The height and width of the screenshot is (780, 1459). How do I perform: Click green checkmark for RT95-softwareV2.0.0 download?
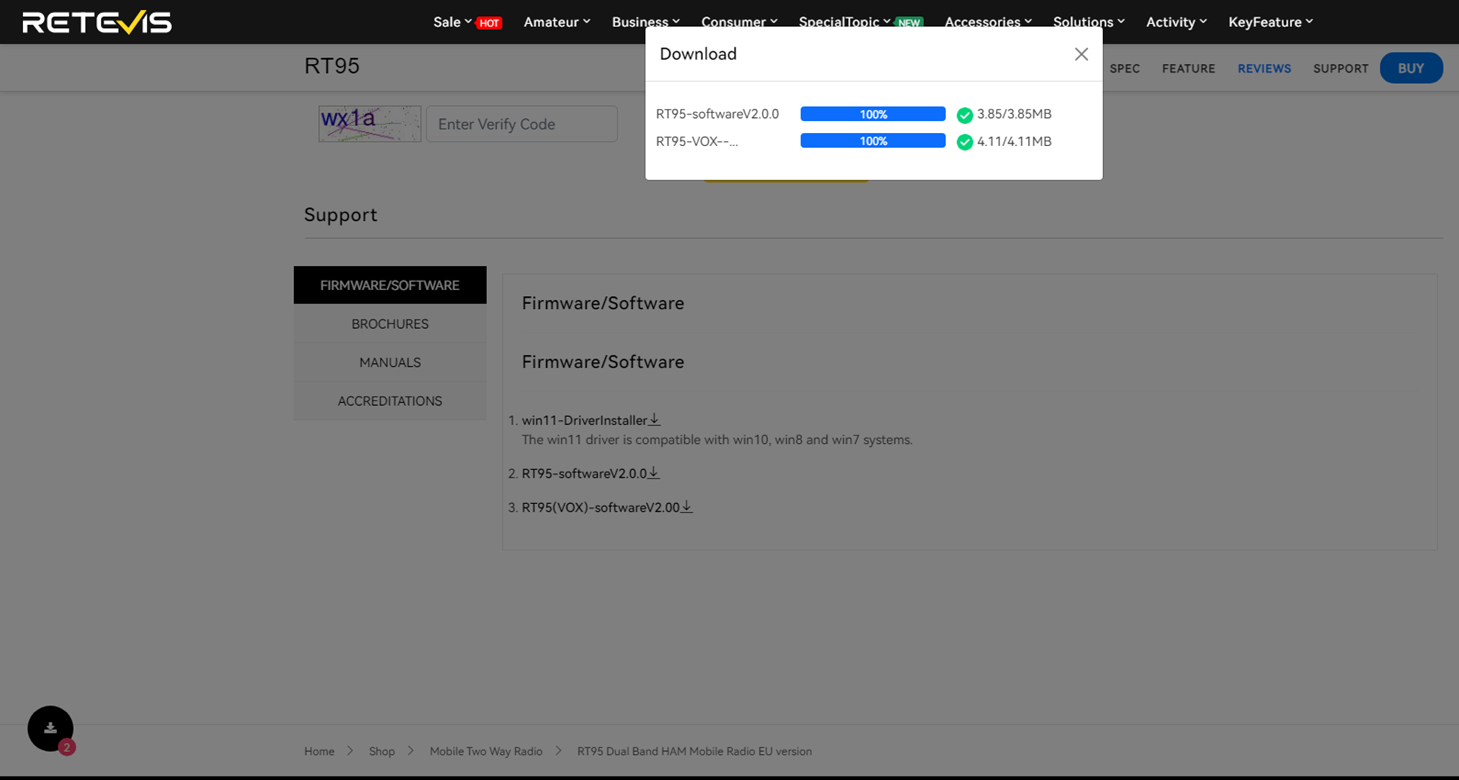(x=965, y=115)
